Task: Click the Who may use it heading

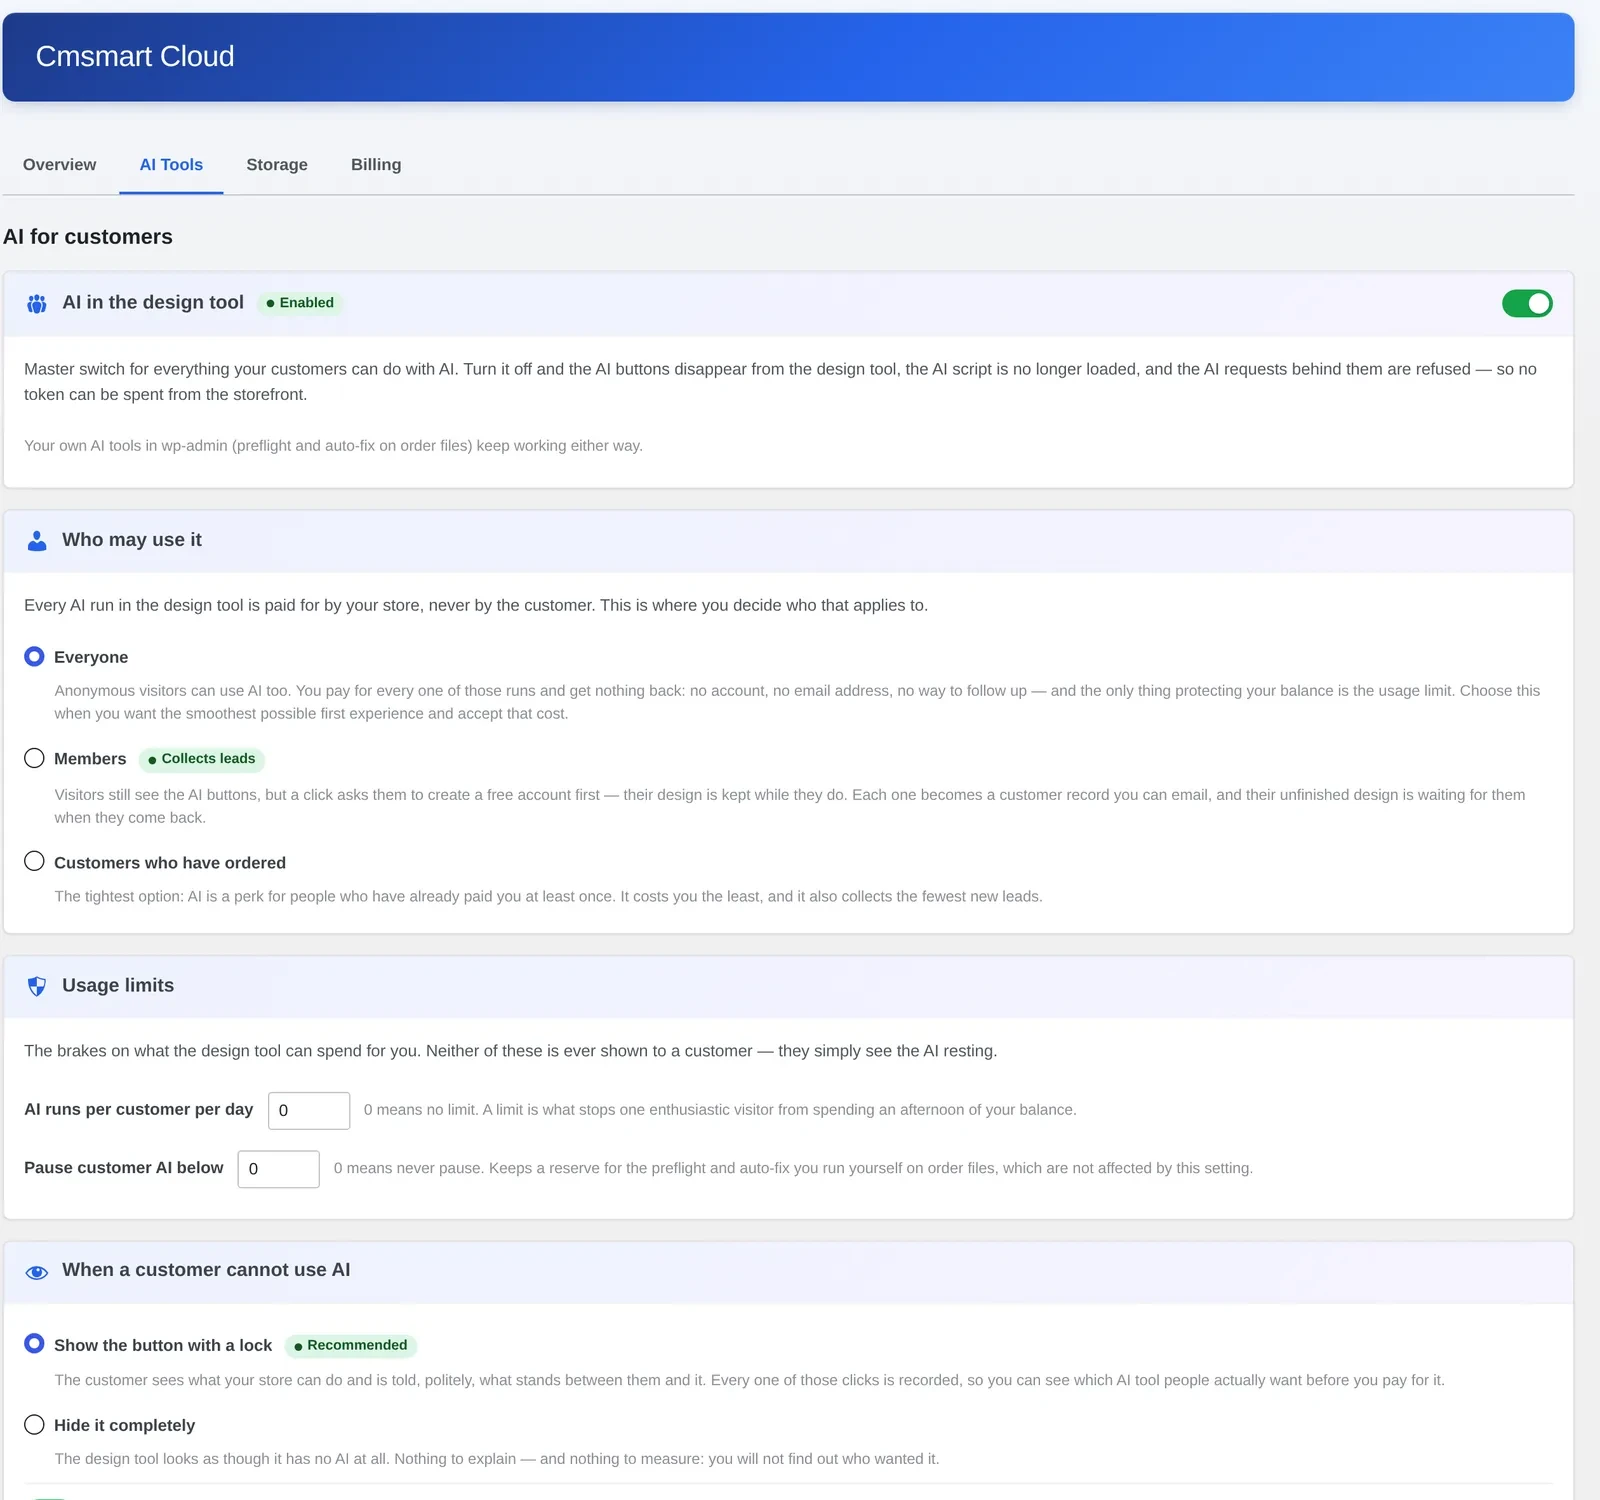Action: click(x=132, y=540)
